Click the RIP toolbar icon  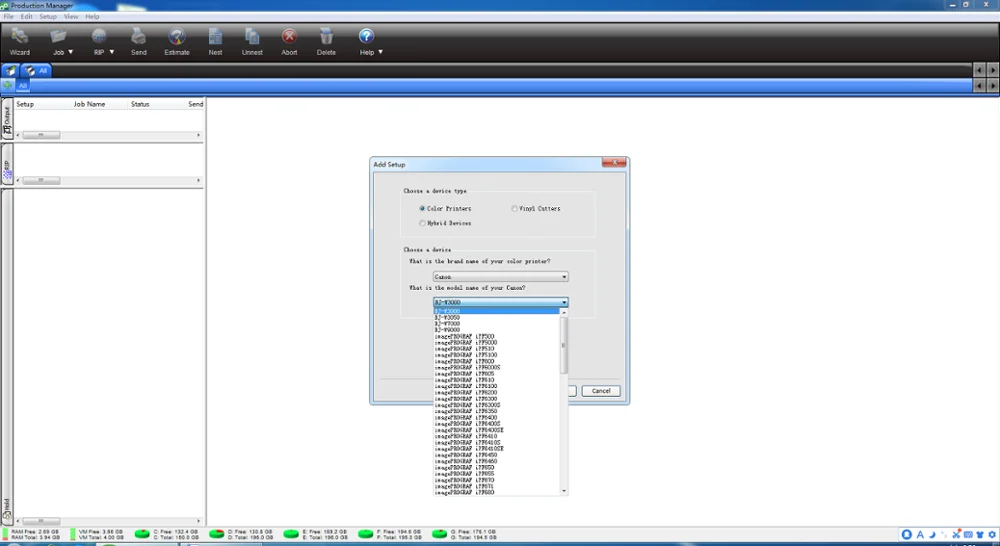coord(99,36)
